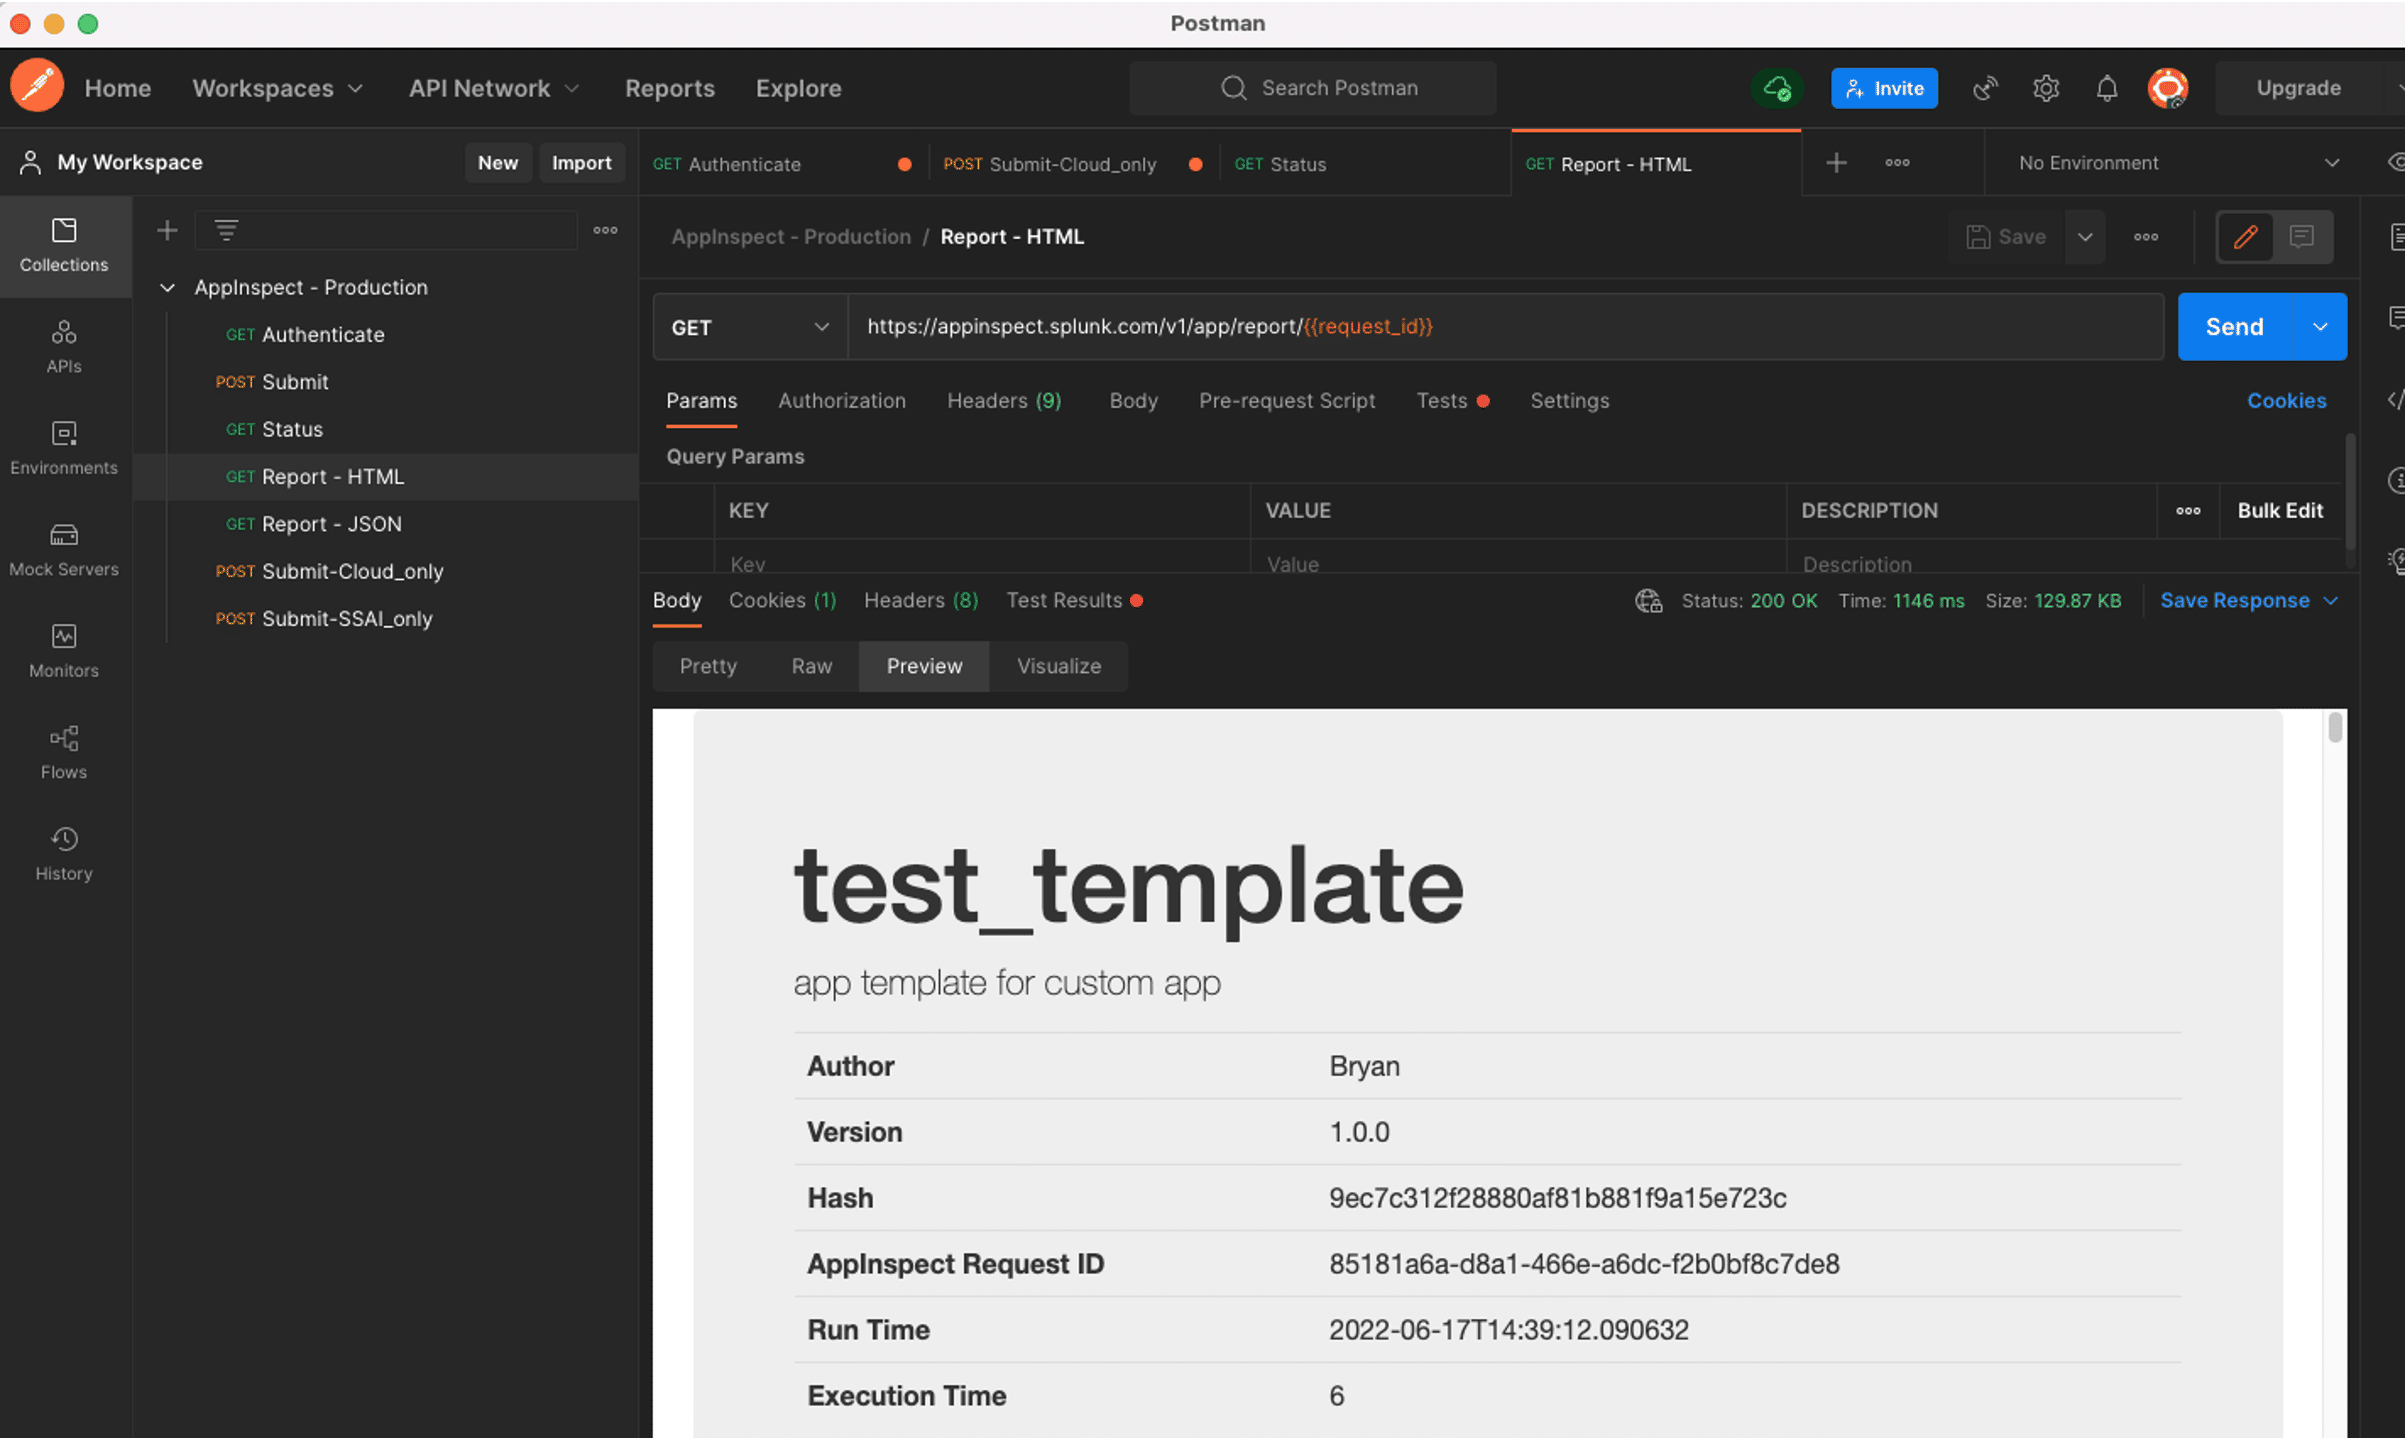The height and width of the screenshot is (1438, 2408).
Task: Switch to the Submit-Cloud_only request tab
Action: point(1074,164)
